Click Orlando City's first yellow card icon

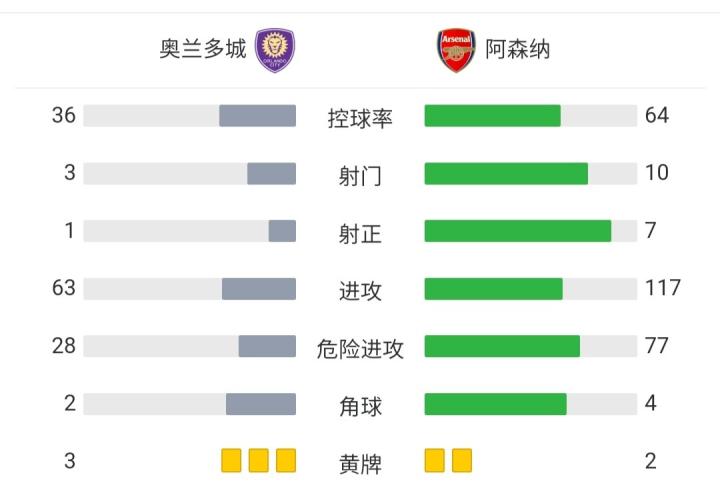click(232, 461)
